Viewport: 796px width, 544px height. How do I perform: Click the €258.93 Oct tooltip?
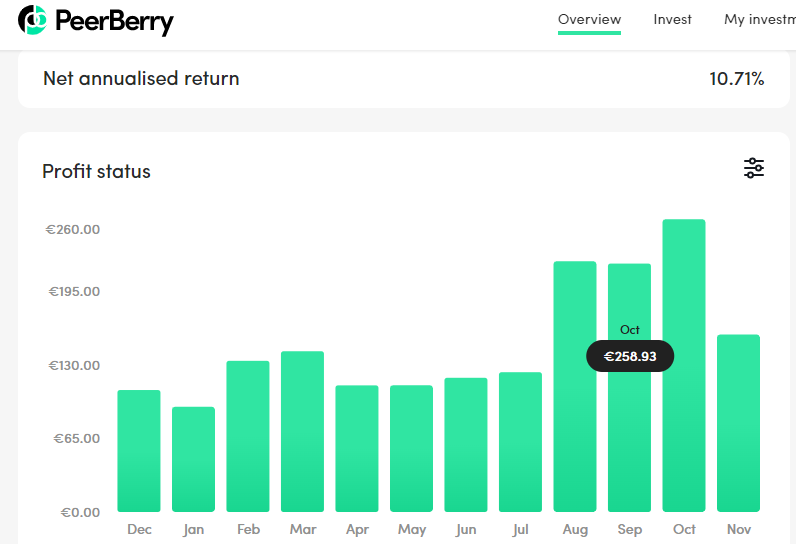coord(630,356)
